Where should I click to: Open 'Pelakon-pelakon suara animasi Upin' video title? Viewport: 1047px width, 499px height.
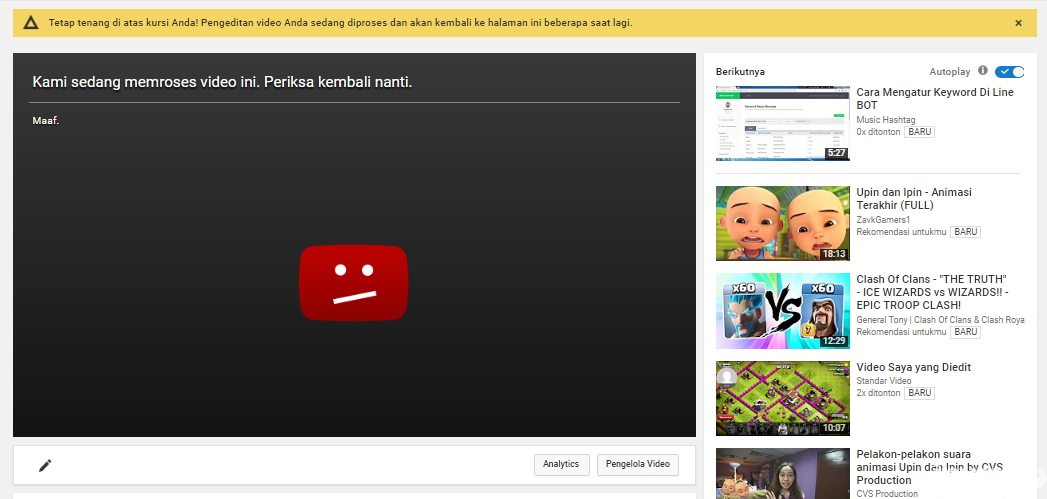[929, 467]
